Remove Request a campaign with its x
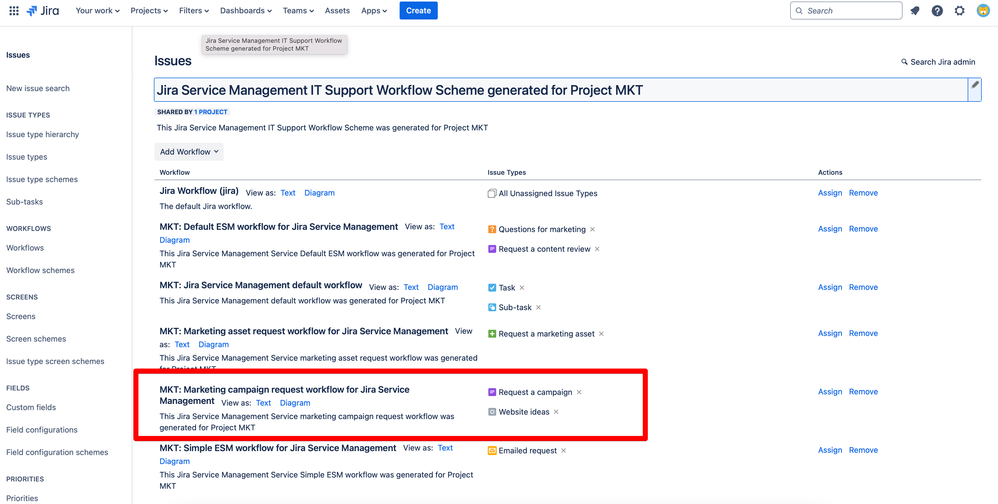This screenshot has height=504, width=998. pos(579,392)
